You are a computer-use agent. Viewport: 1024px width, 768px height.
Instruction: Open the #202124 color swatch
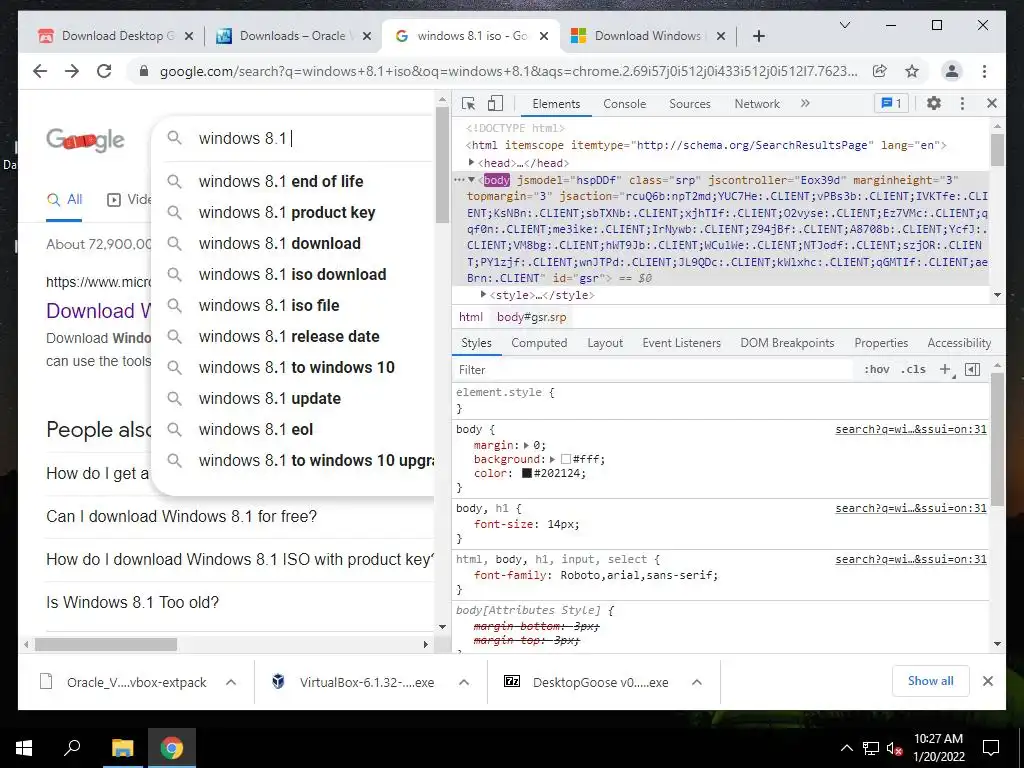527,473
